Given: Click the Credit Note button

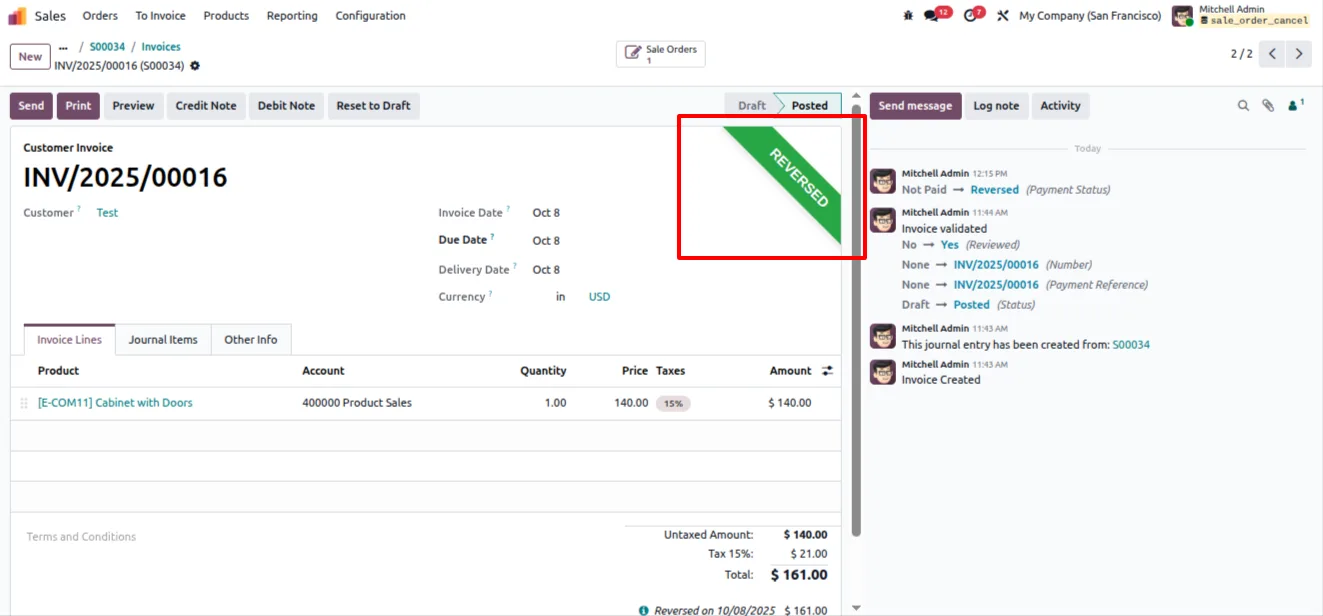Looking at the screenshot, I should (x=206, y=106).
